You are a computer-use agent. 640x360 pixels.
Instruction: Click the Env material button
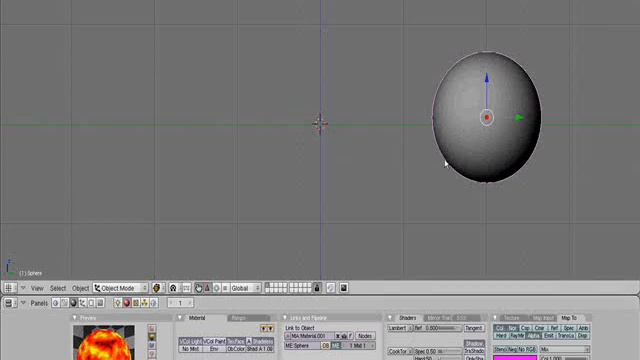point(214,349)
